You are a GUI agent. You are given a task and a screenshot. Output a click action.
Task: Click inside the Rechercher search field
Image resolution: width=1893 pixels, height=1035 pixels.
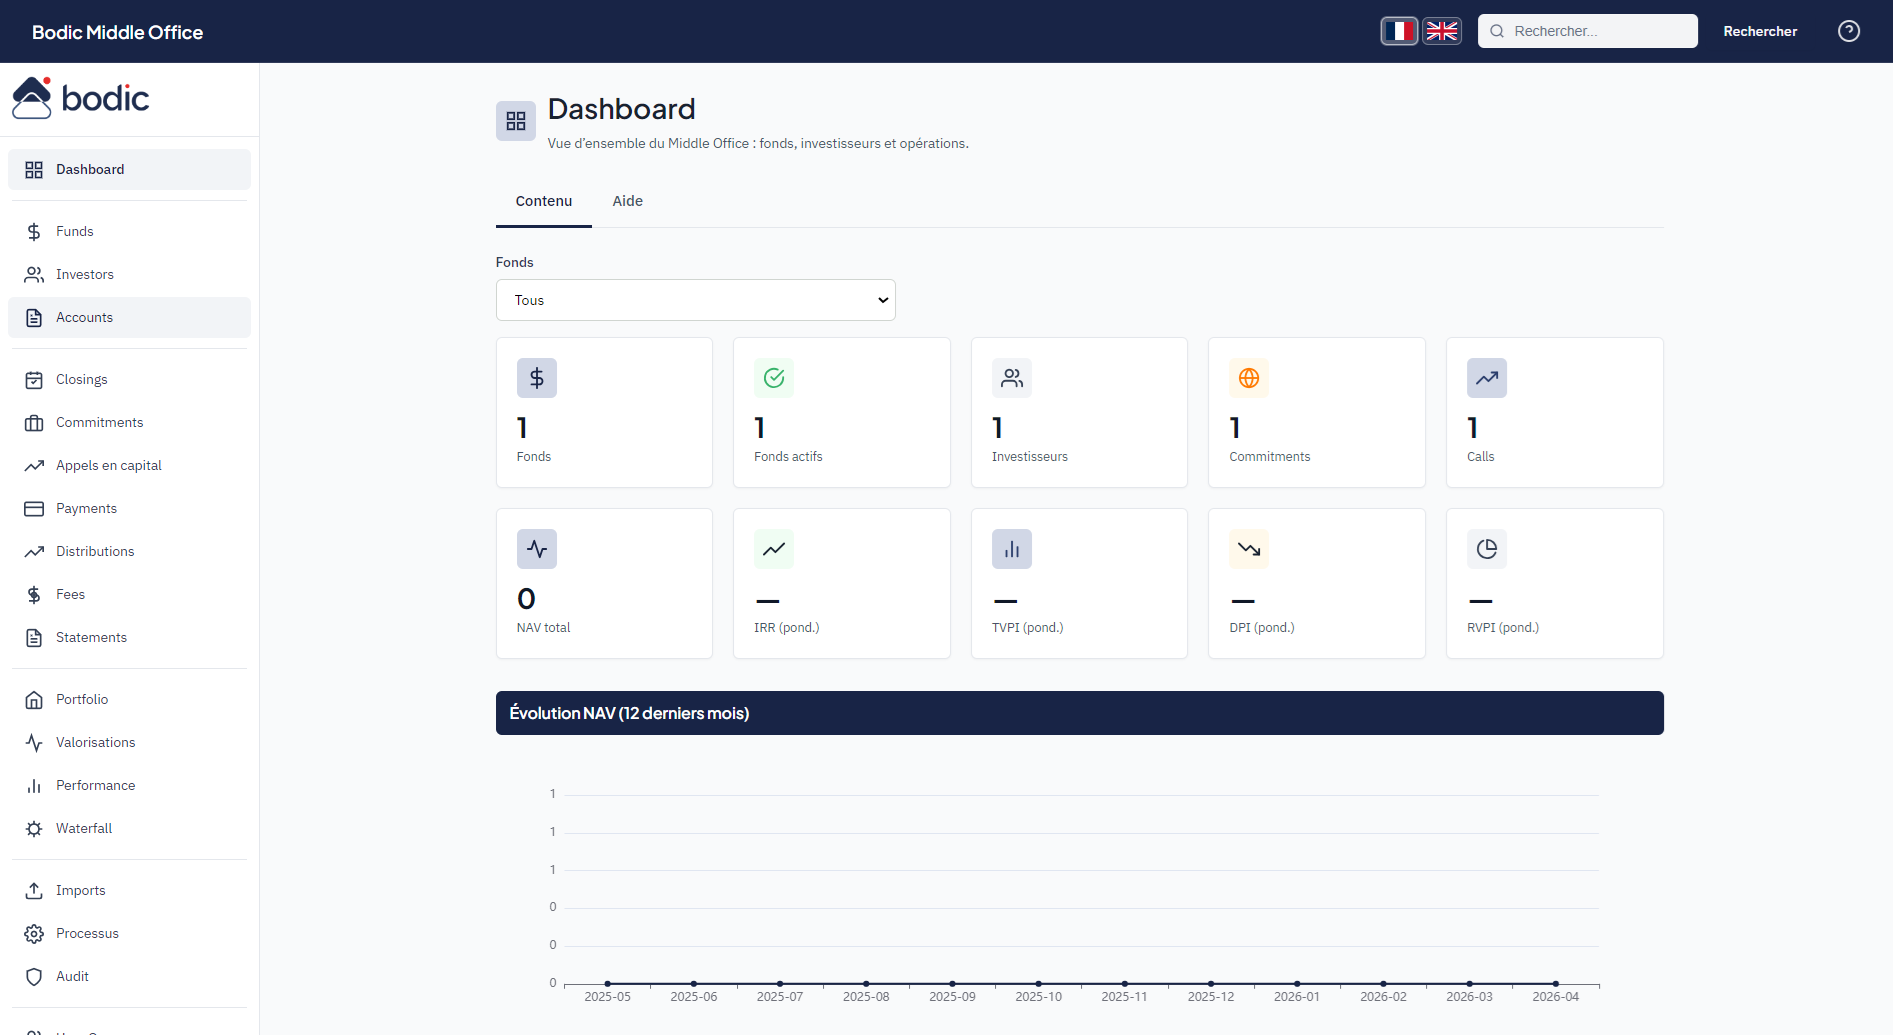click(1590, 31)
